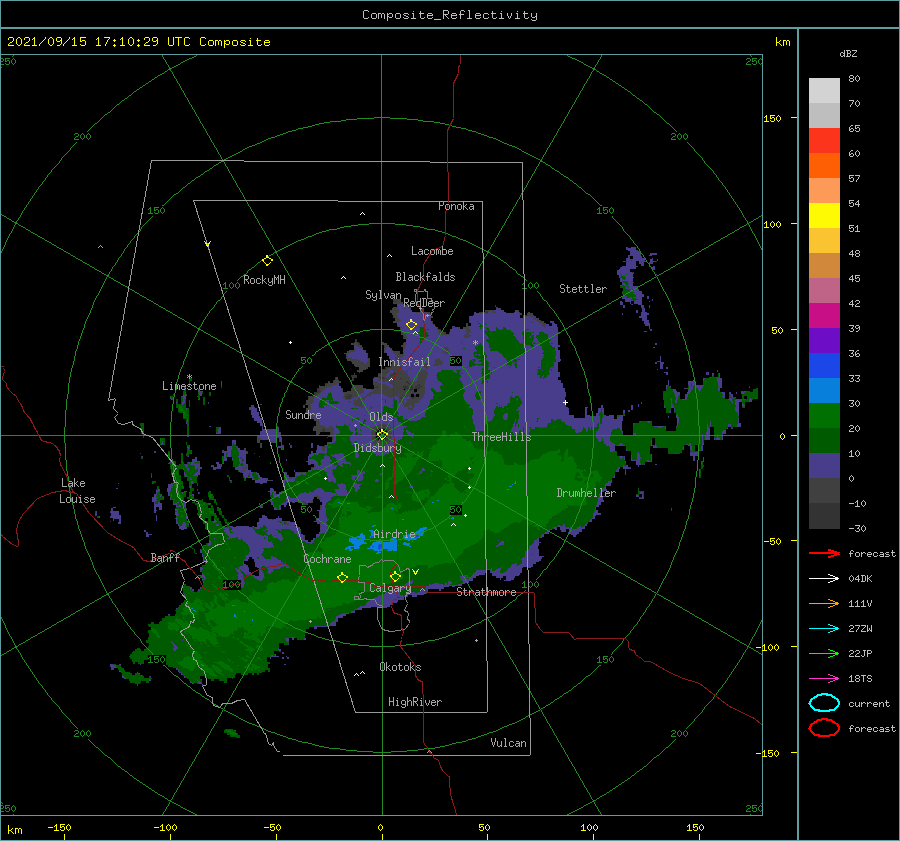900x841 pixels.
Task: Click the 2021/09/15 17:10:29 UTC timestamp
Action: pos(99,42)
